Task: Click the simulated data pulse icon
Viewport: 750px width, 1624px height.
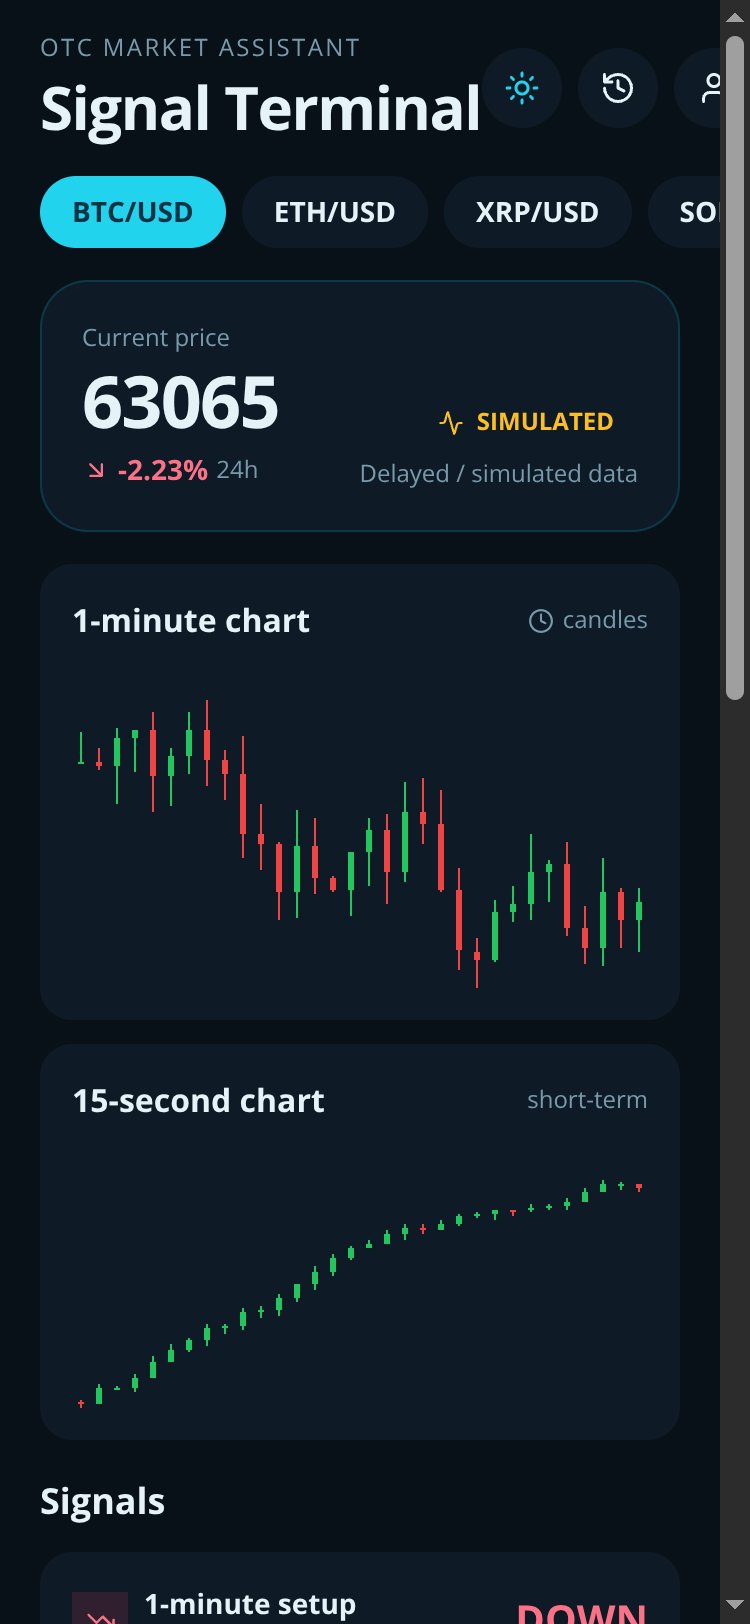Action: 451,422
